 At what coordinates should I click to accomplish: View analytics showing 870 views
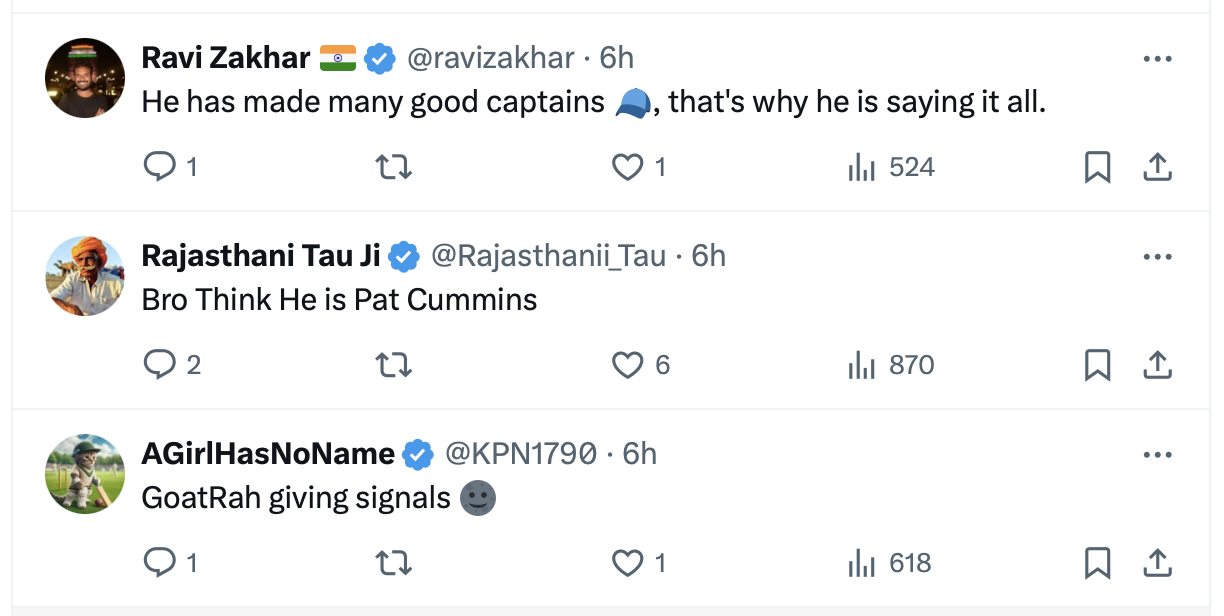click(x=891, y=365)
